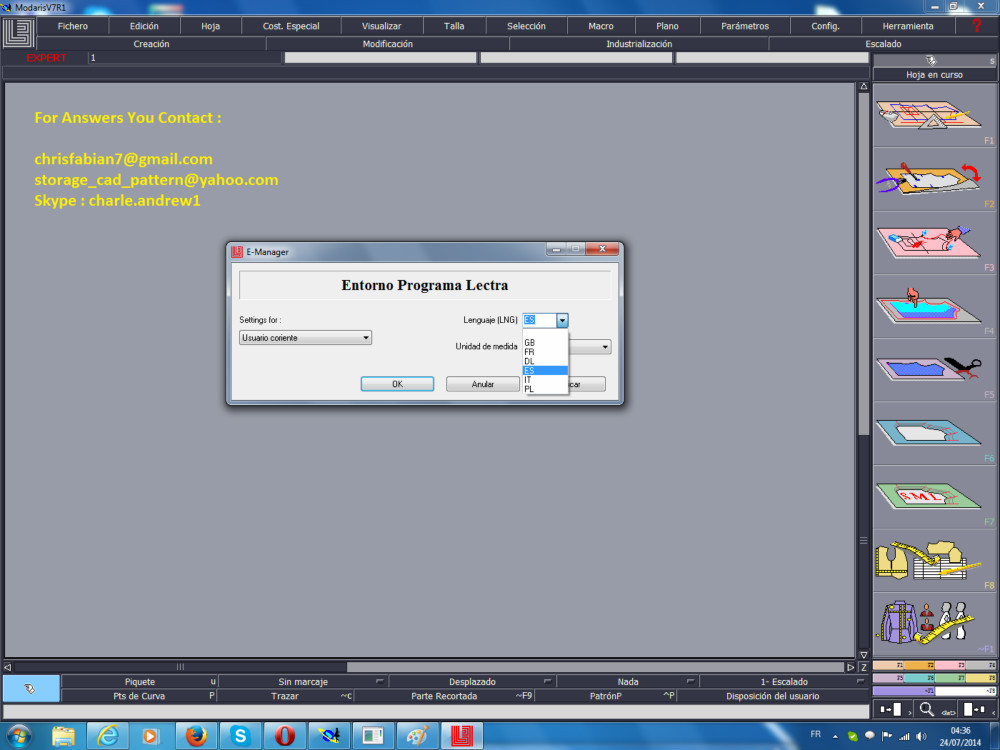Open the Lenguaje (LNG) dropdown arrow

(562, 320)
